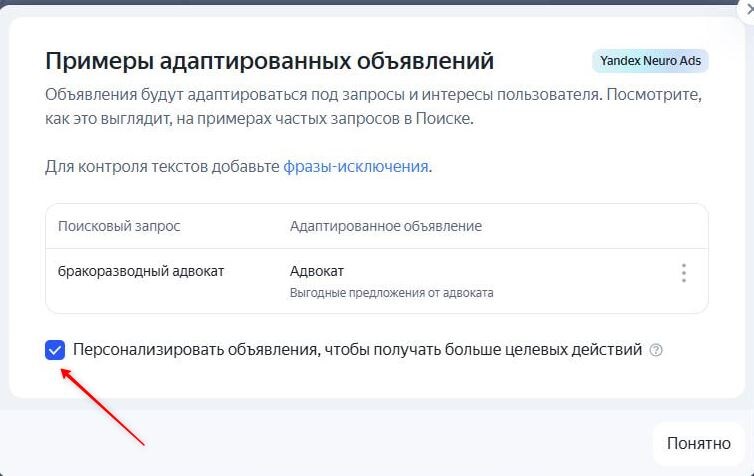Screen dimensions: 754x476
Task: Close the dialog with the corner X icon
Action: [746, 10]
